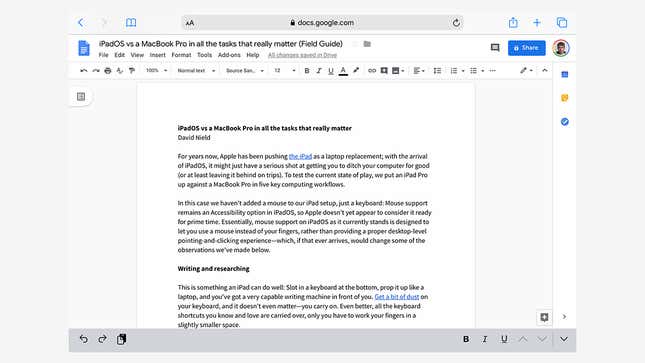Undo with the Docs toolbar undo arrow
The image size is (645, 363).
tap(84, 71)
